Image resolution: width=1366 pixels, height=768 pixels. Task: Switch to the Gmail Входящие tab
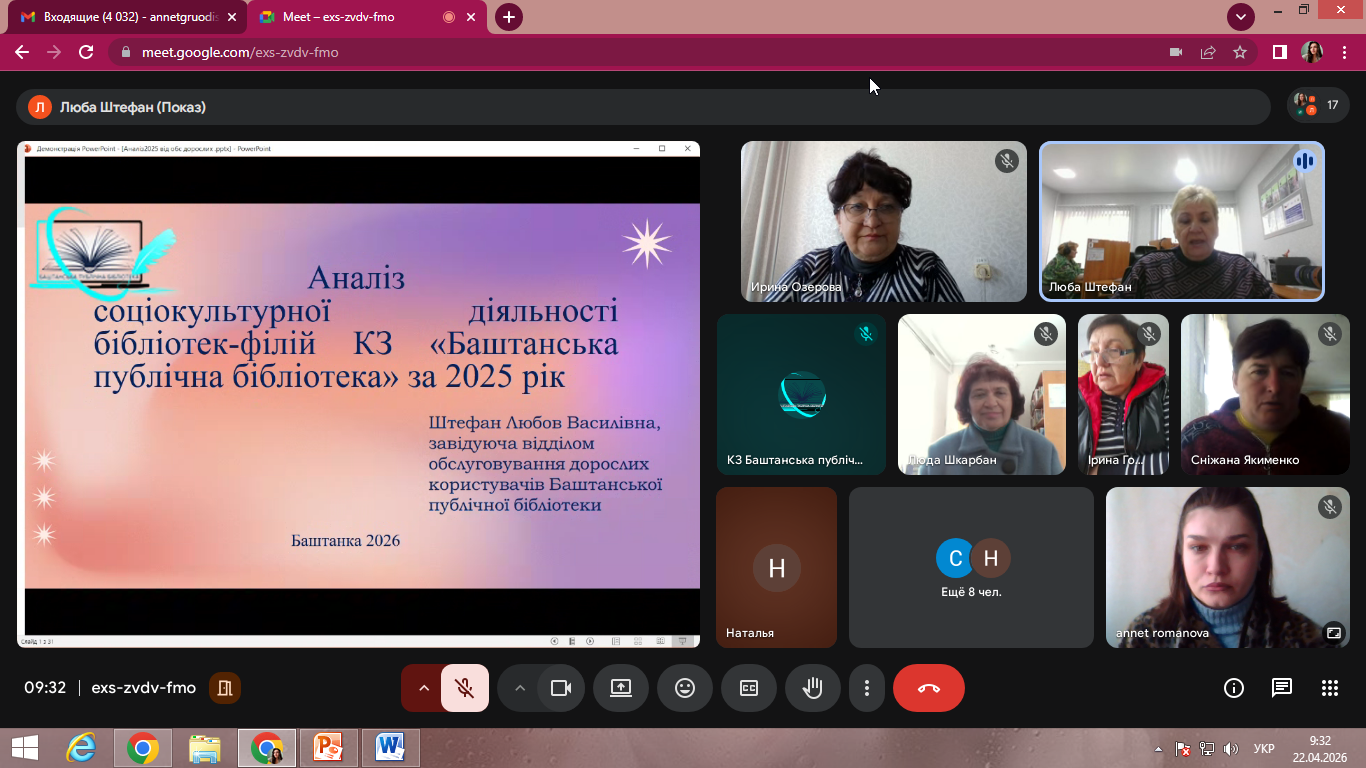(126, 17)
